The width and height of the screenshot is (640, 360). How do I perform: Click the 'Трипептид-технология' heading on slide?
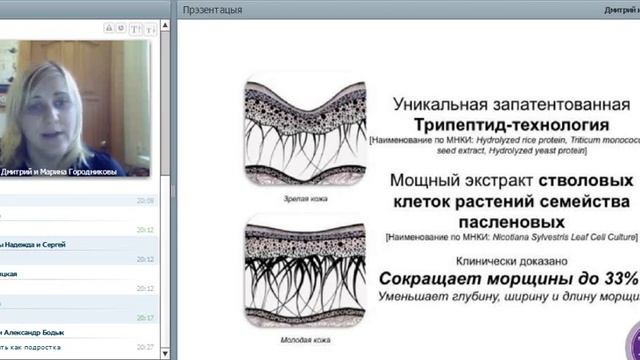(511, 125)
